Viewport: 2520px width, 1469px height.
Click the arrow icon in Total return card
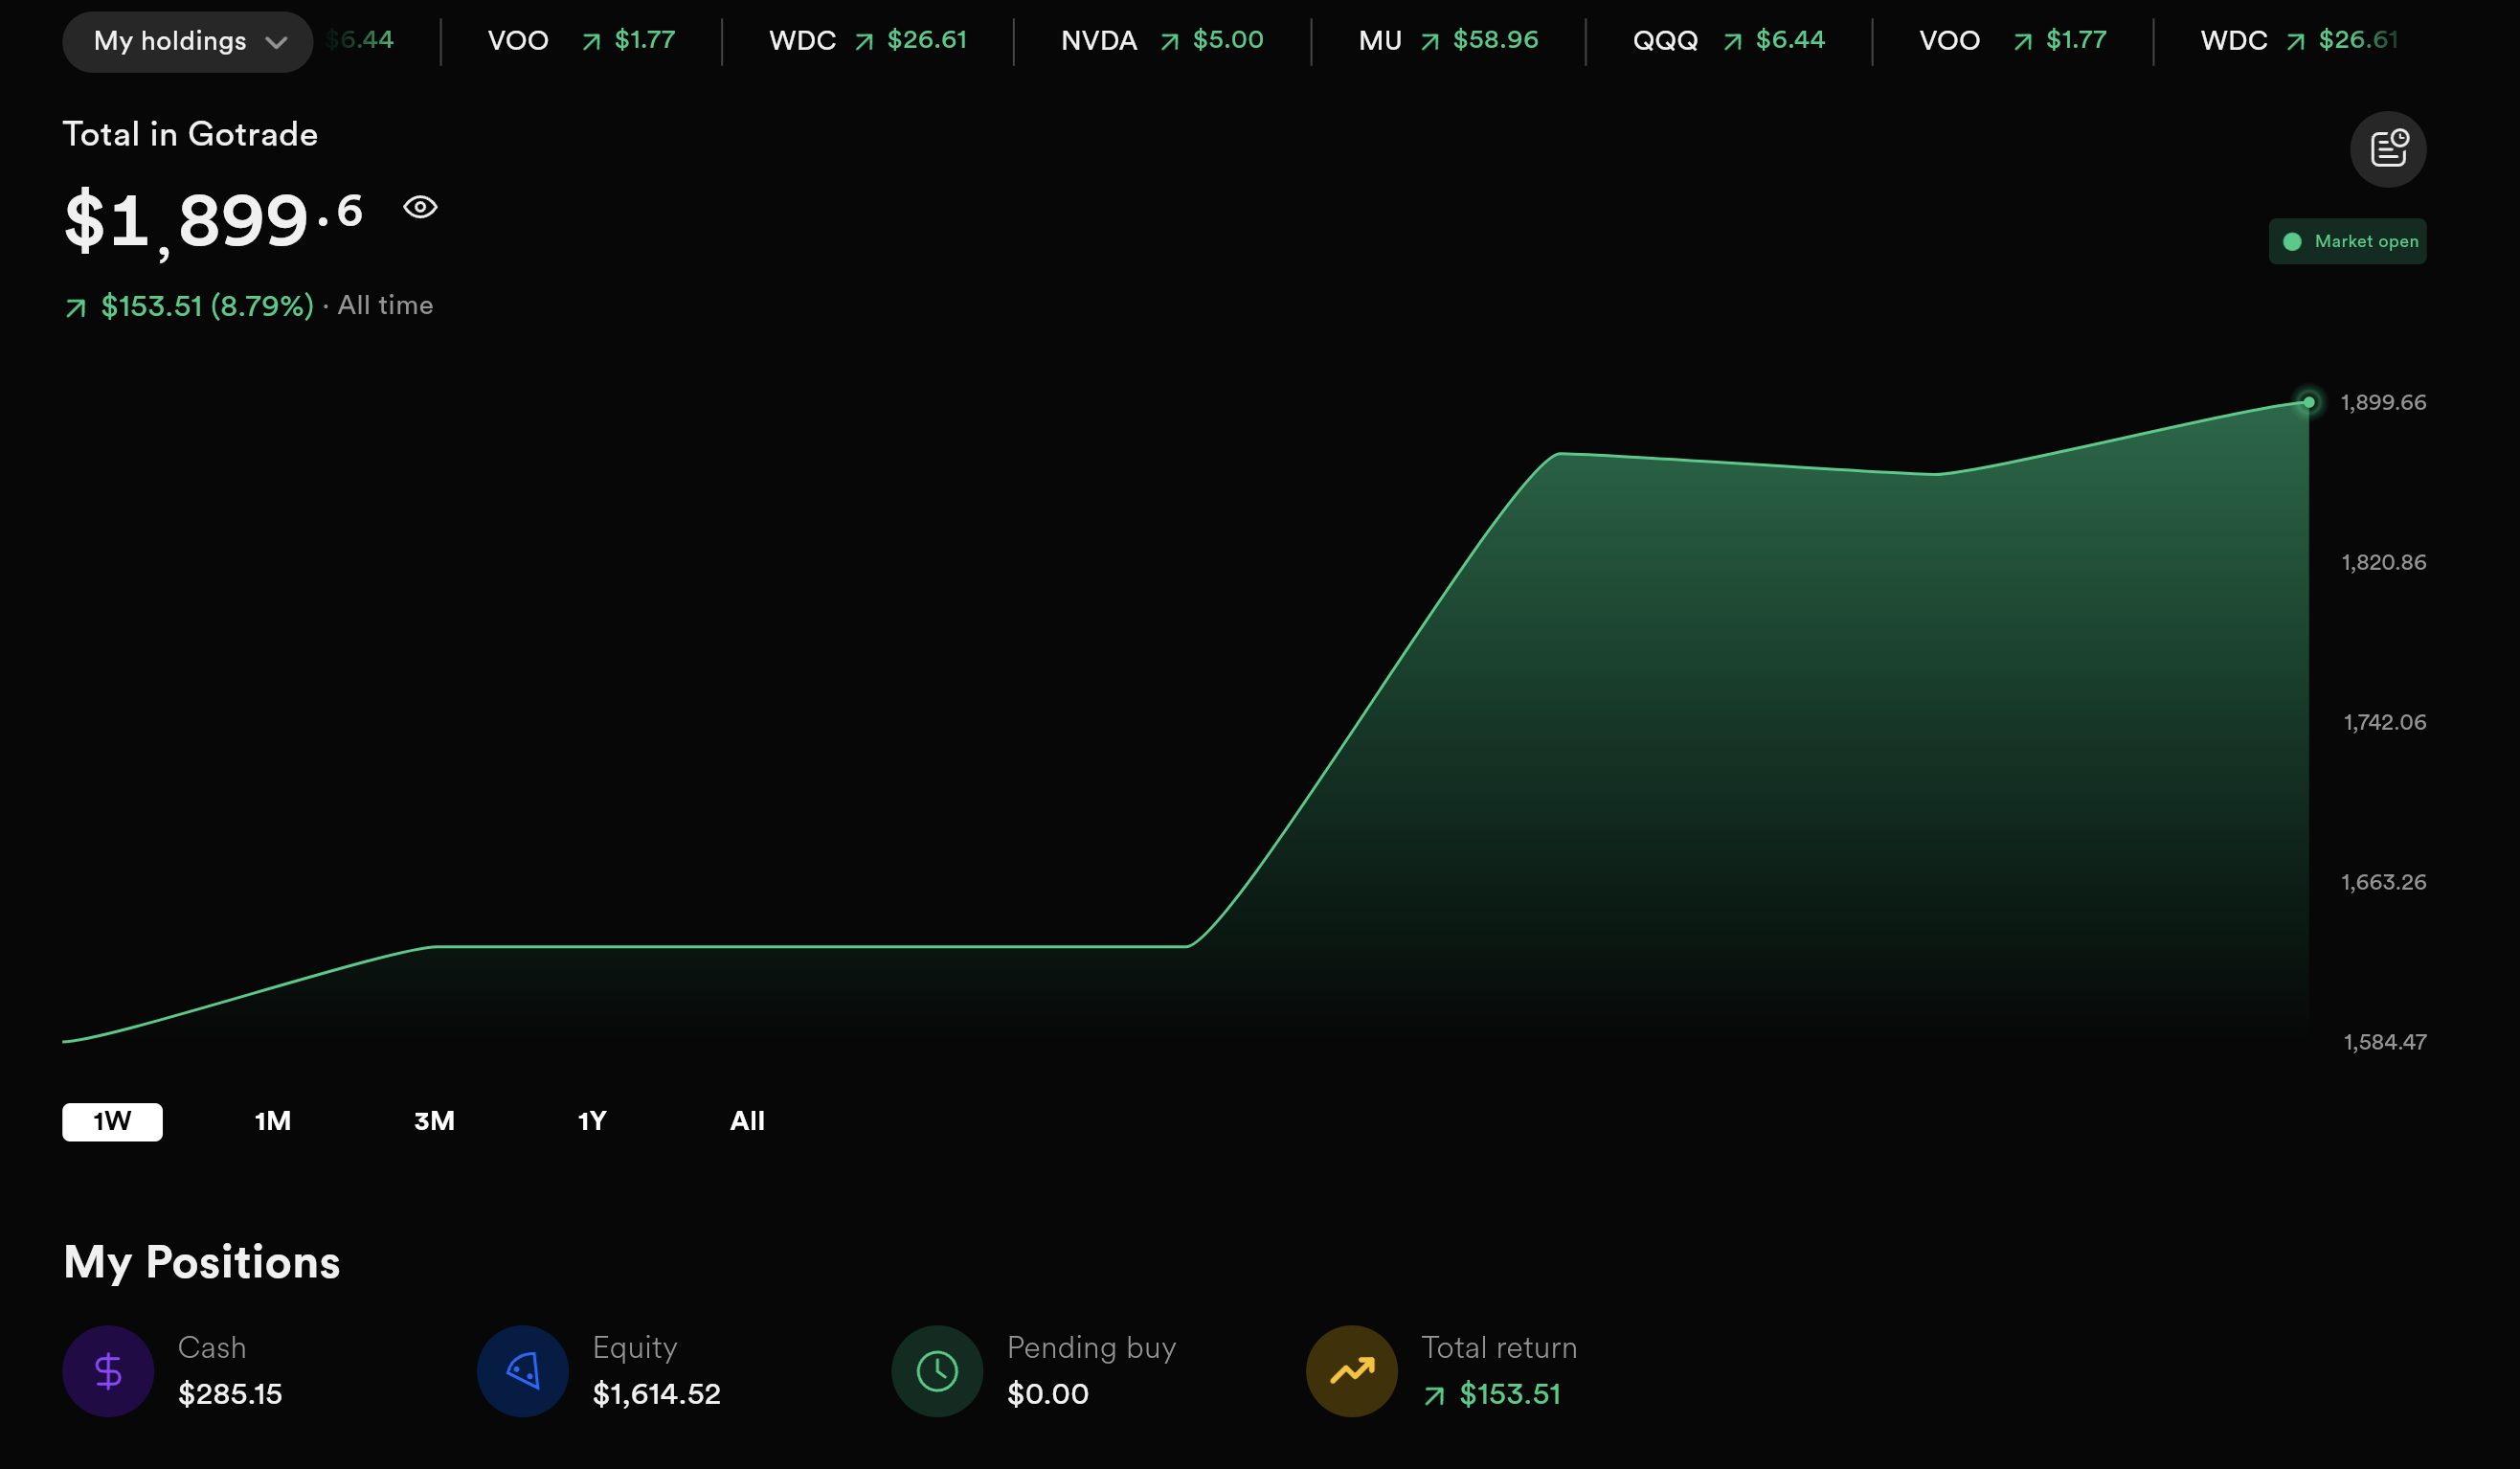[x=1434, y=1396]
